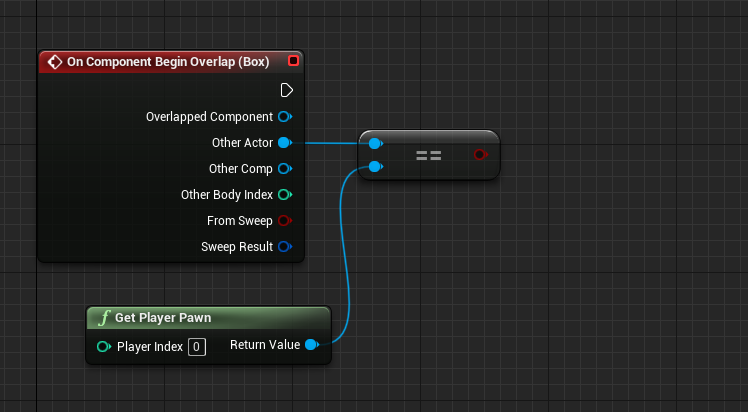
Task: Click the 'Player Index' label
Action: 150,347
